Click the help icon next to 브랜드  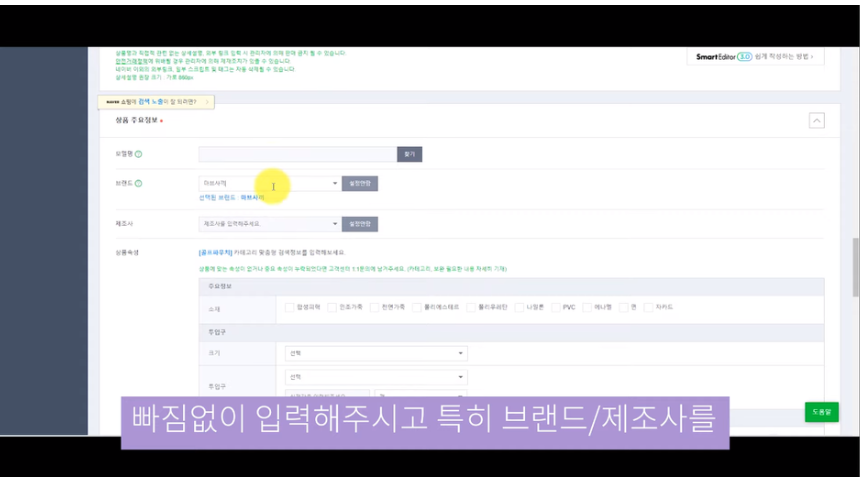point(138,183)
